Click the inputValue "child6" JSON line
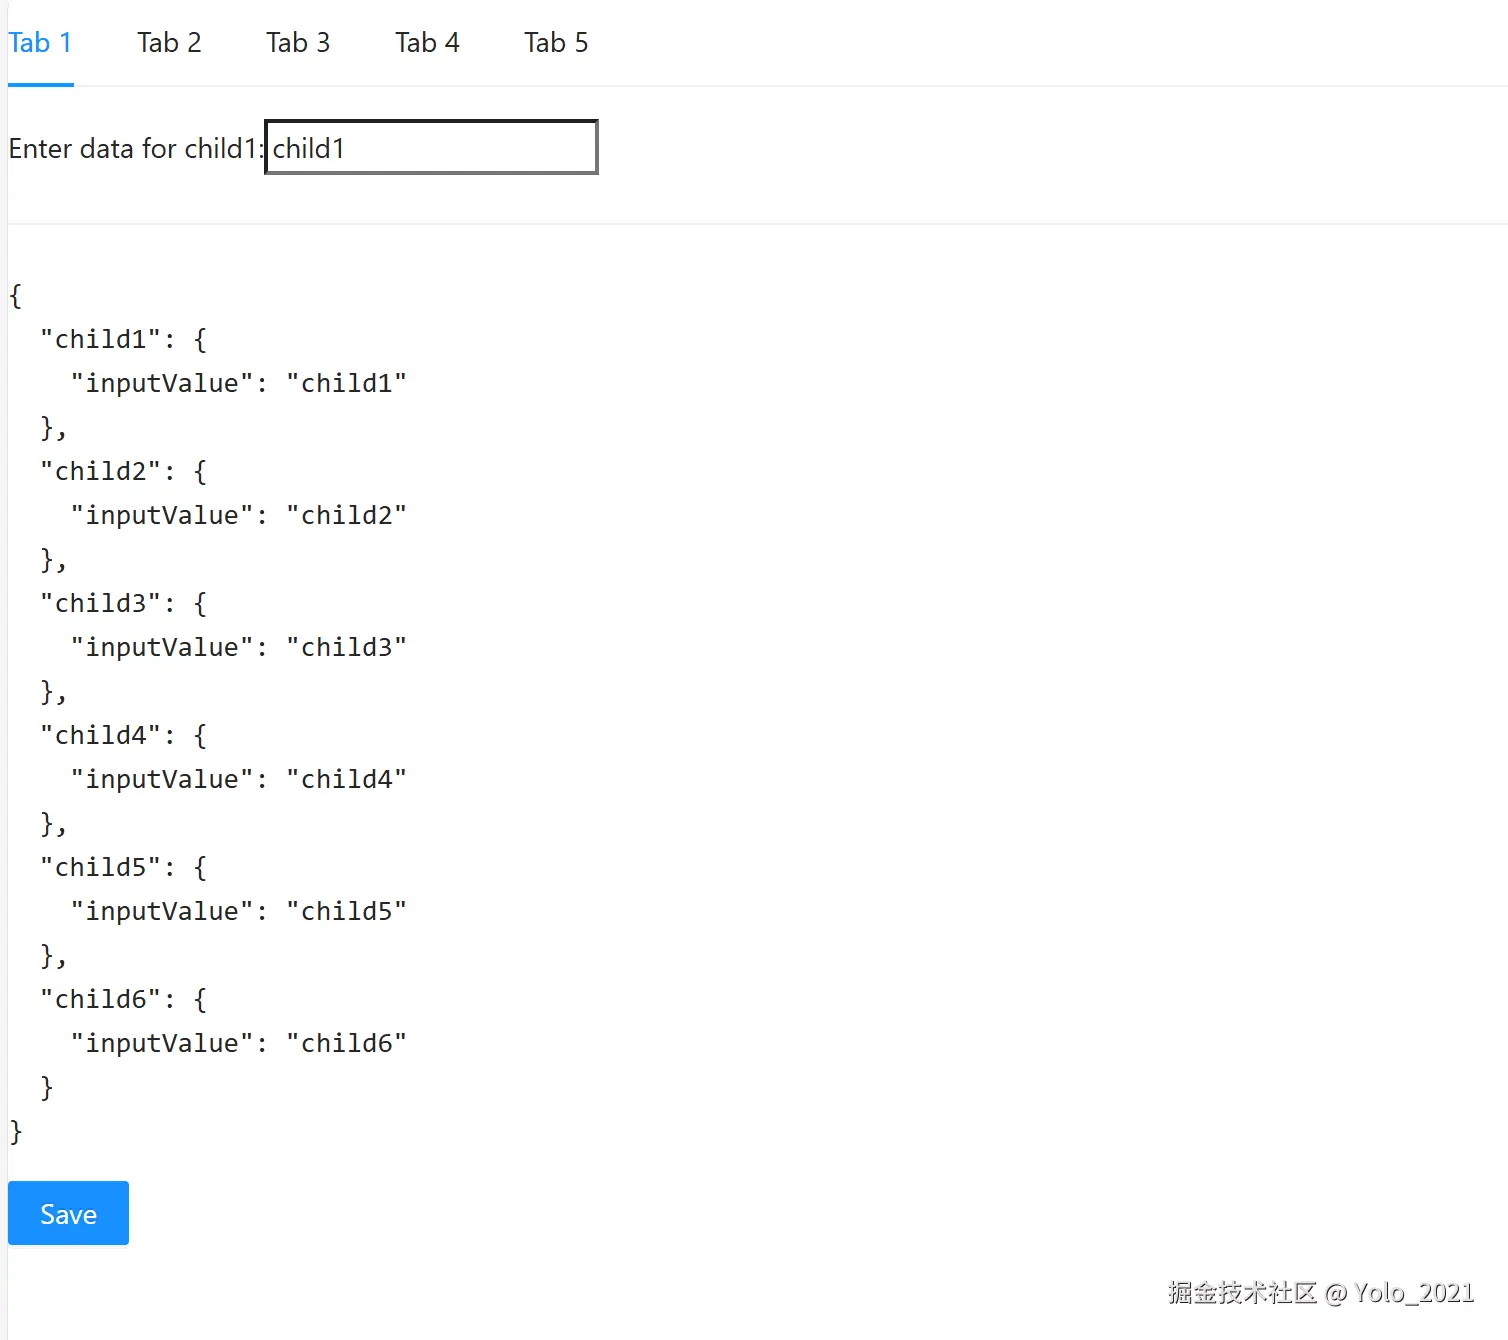The width and height of the screenshot is (1508, 1340). (238, 1044)
